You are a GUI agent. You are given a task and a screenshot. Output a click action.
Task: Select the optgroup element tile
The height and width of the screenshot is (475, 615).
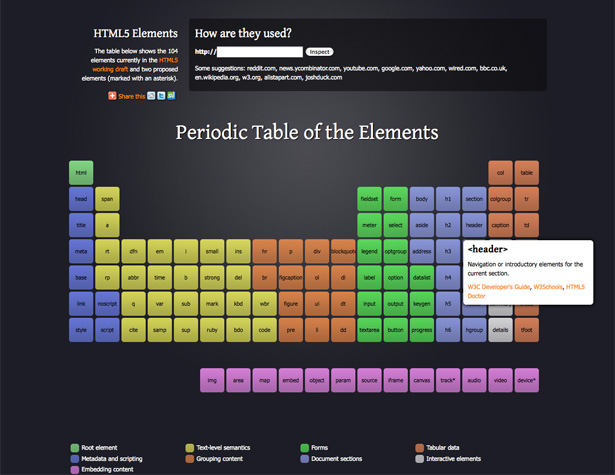(x=395, y=251)
